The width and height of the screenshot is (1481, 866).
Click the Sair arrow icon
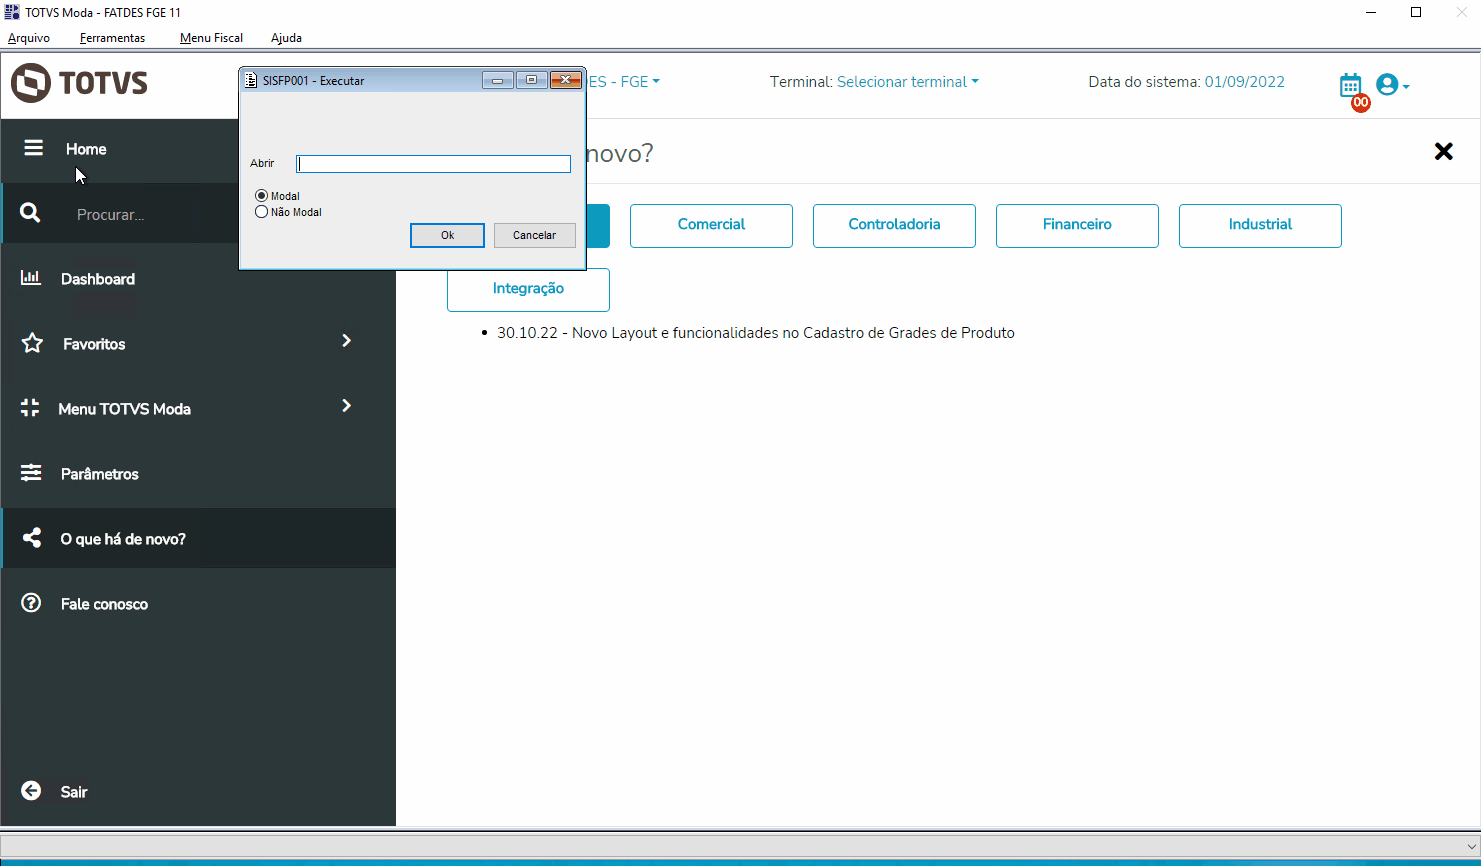32,791
